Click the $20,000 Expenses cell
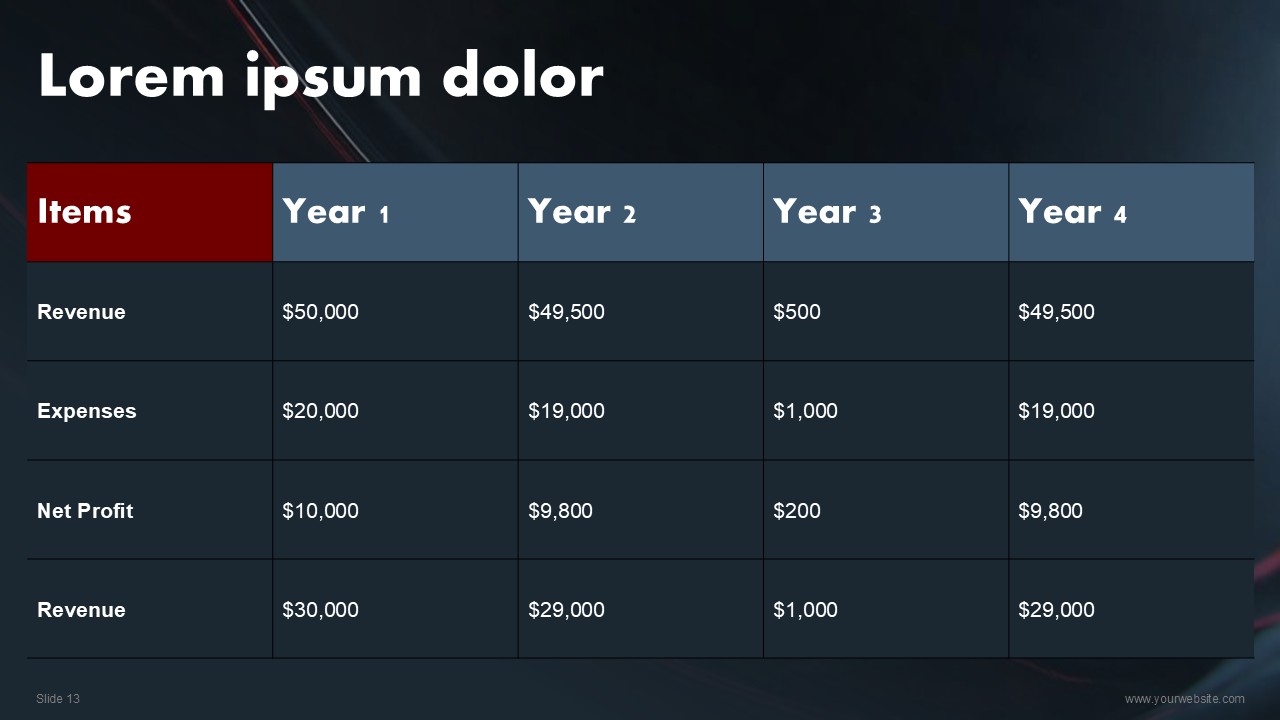 pos(320,411)
